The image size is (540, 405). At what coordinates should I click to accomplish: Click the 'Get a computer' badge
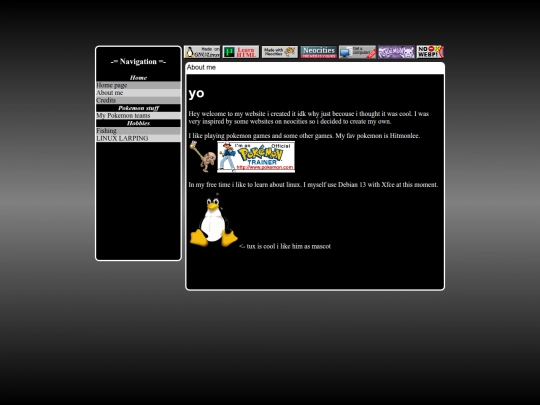click(357, 52)
